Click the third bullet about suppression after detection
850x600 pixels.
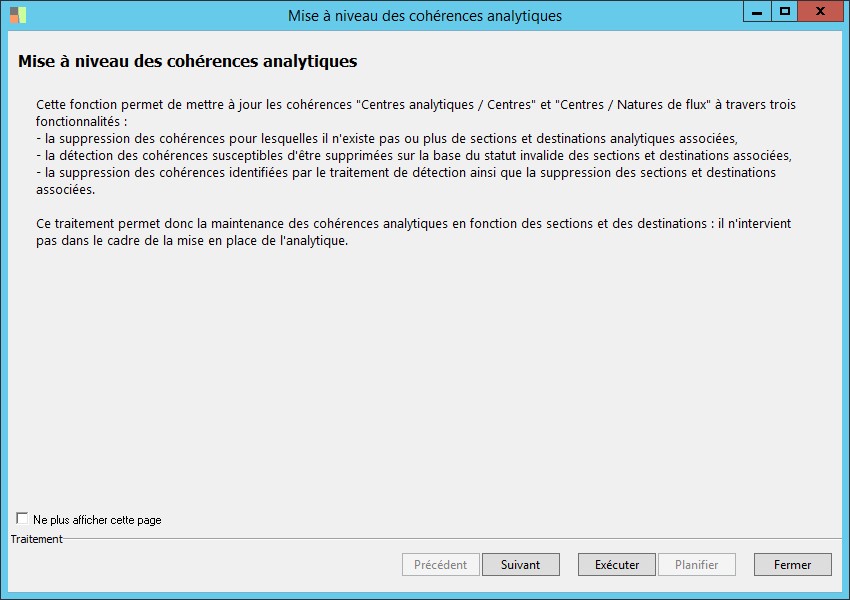coord(405,173)
